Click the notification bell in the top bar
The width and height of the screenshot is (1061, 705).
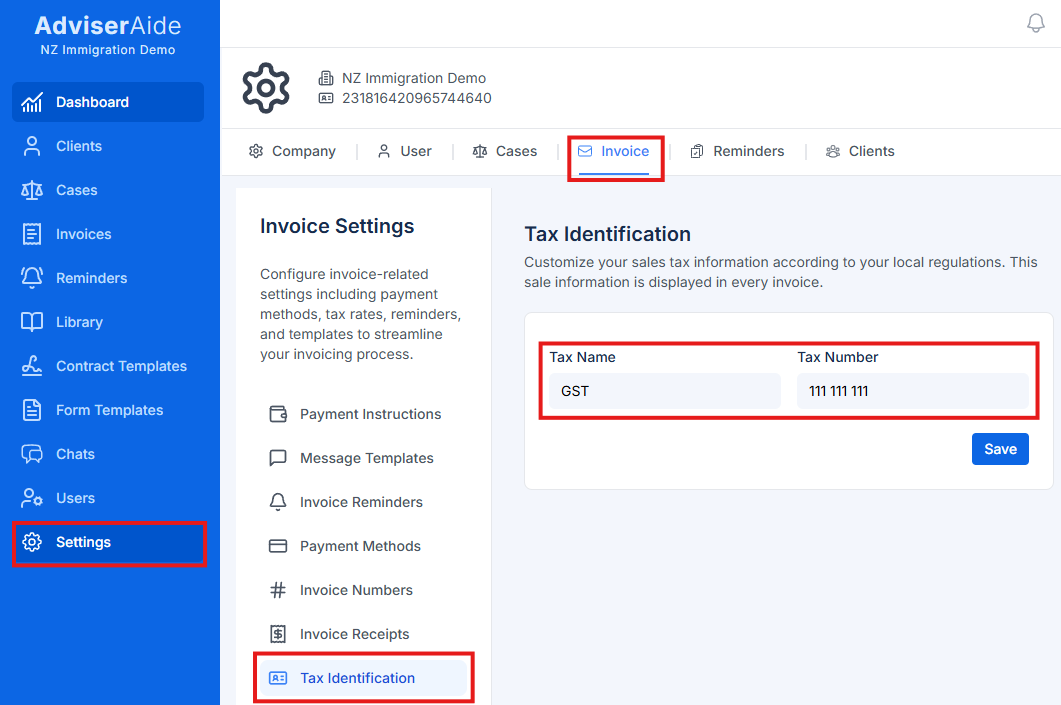[1036, 22]
